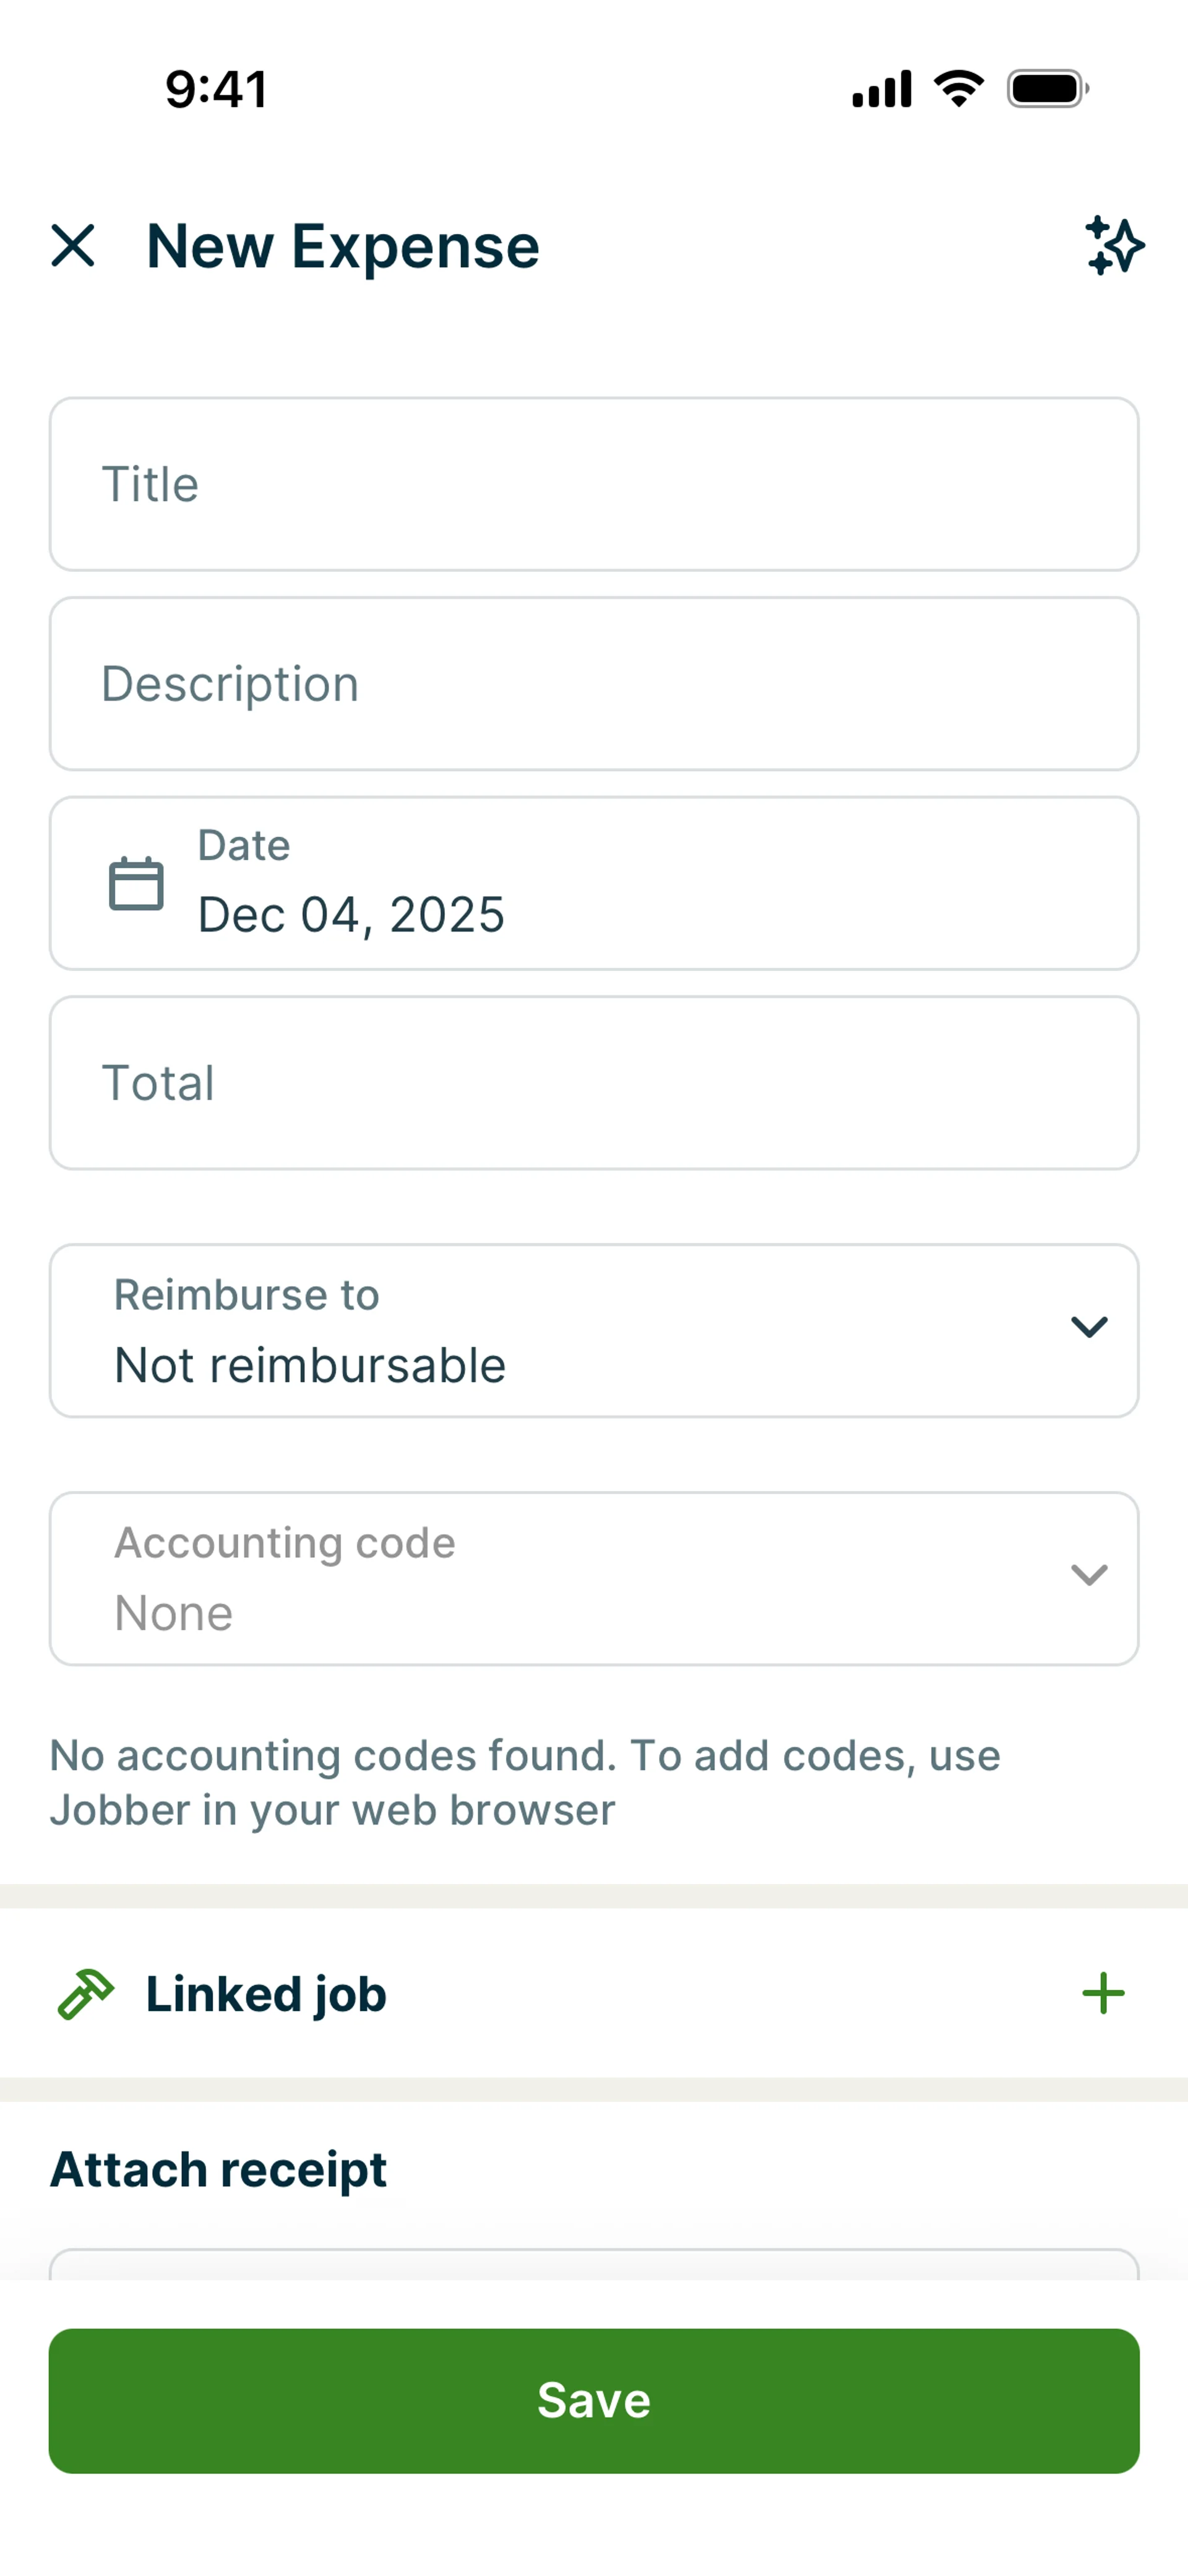This screenshot has height=2576, width=1188.
Task: Tap the cellular signal icon
Action: click(881, 89)
